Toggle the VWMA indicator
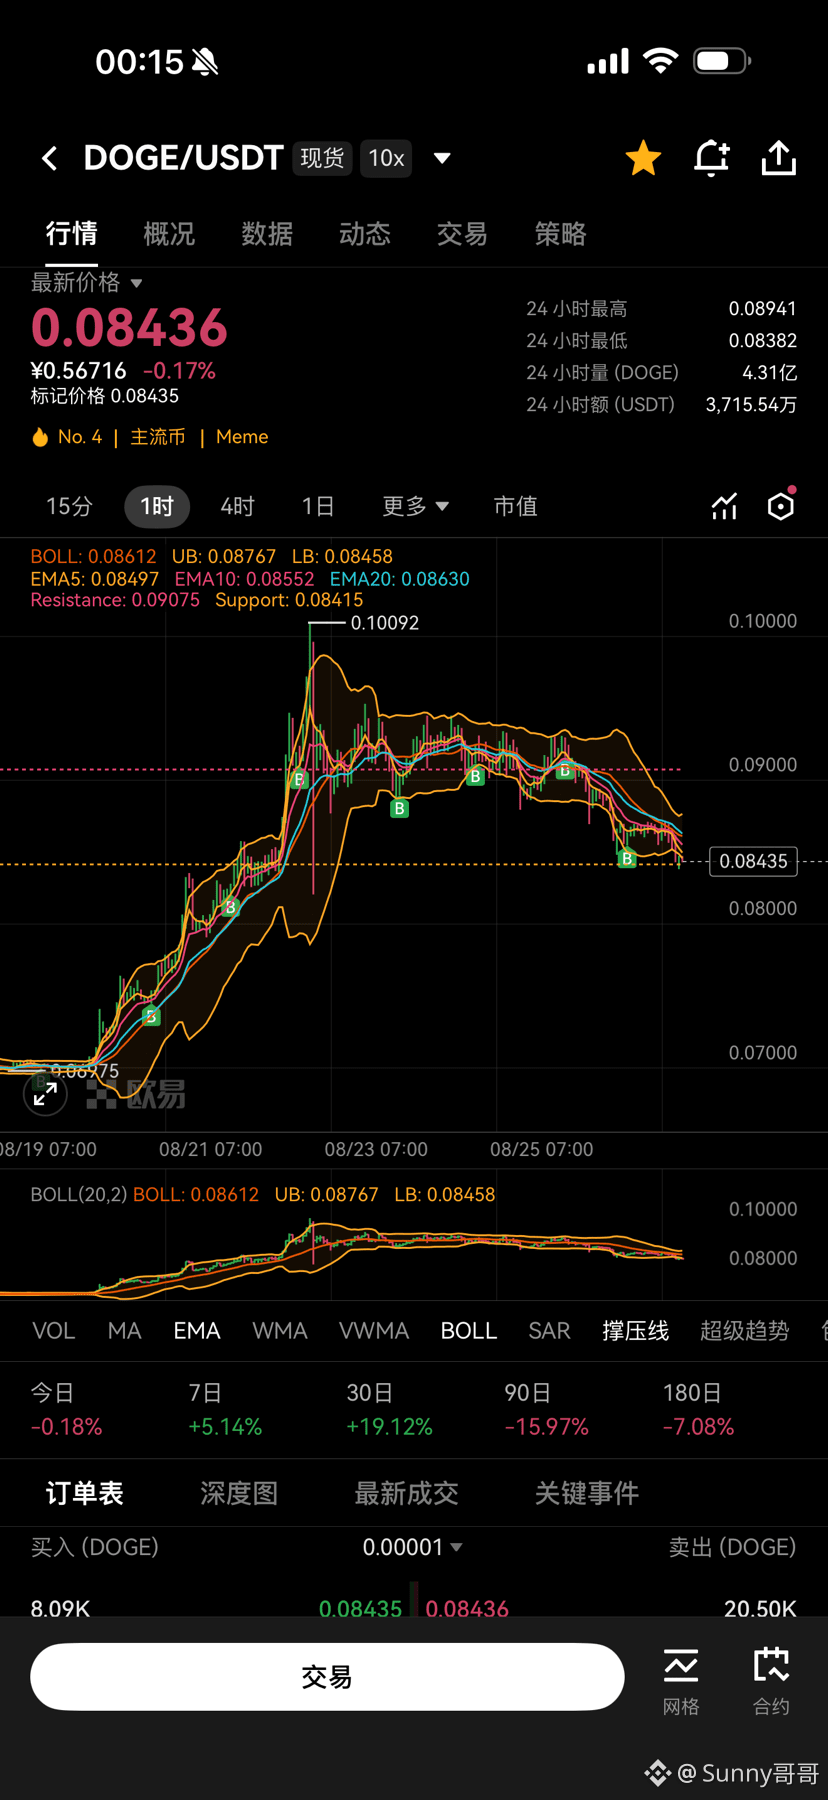Viewport: 828px width, 1800px height. tap(374, 1331)
